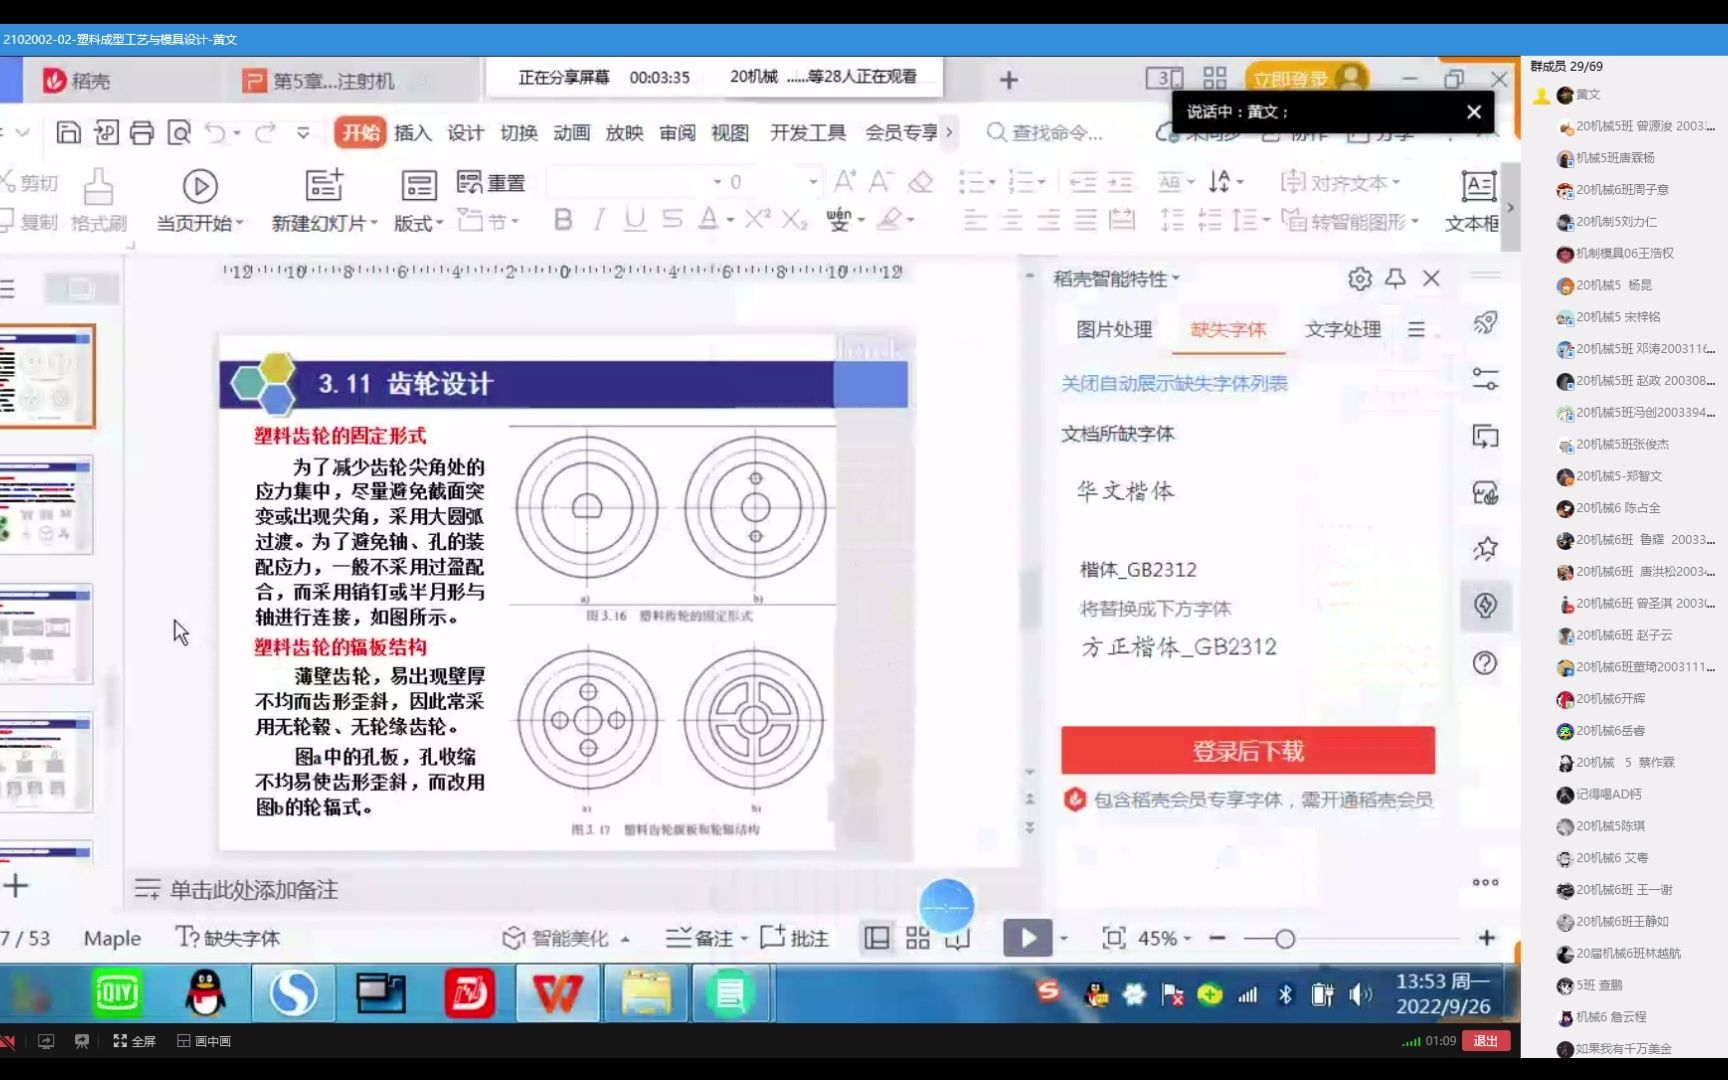Click the pin panel icon
The height and width of the screenshot is (1080, 1728).
(x=1396, y=279)
